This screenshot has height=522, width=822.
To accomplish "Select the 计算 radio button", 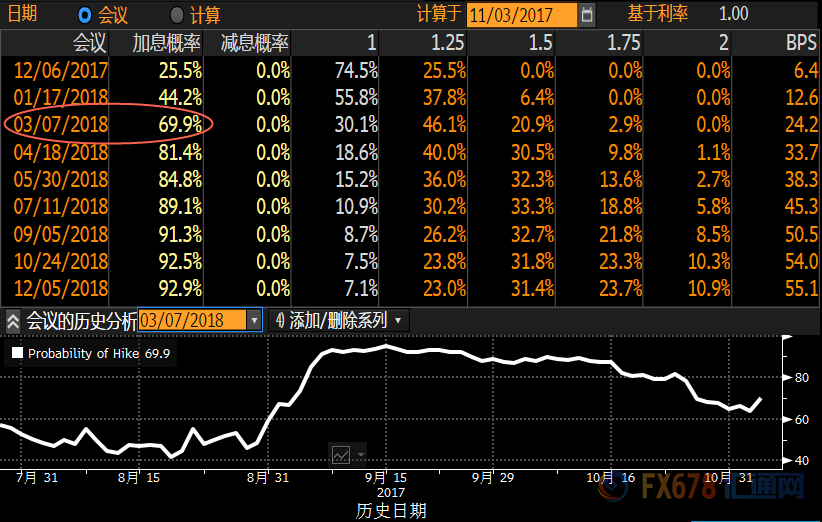I will click(x=177, y=14).
